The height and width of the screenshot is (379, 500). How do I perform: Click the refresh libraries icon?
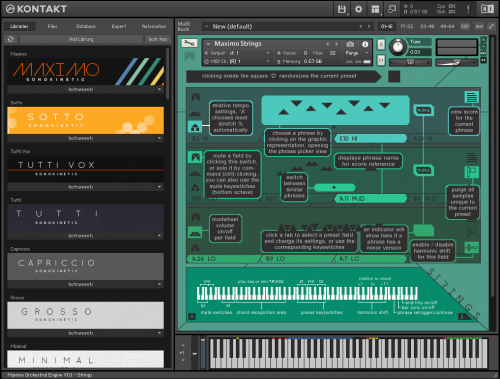point(10,39)
